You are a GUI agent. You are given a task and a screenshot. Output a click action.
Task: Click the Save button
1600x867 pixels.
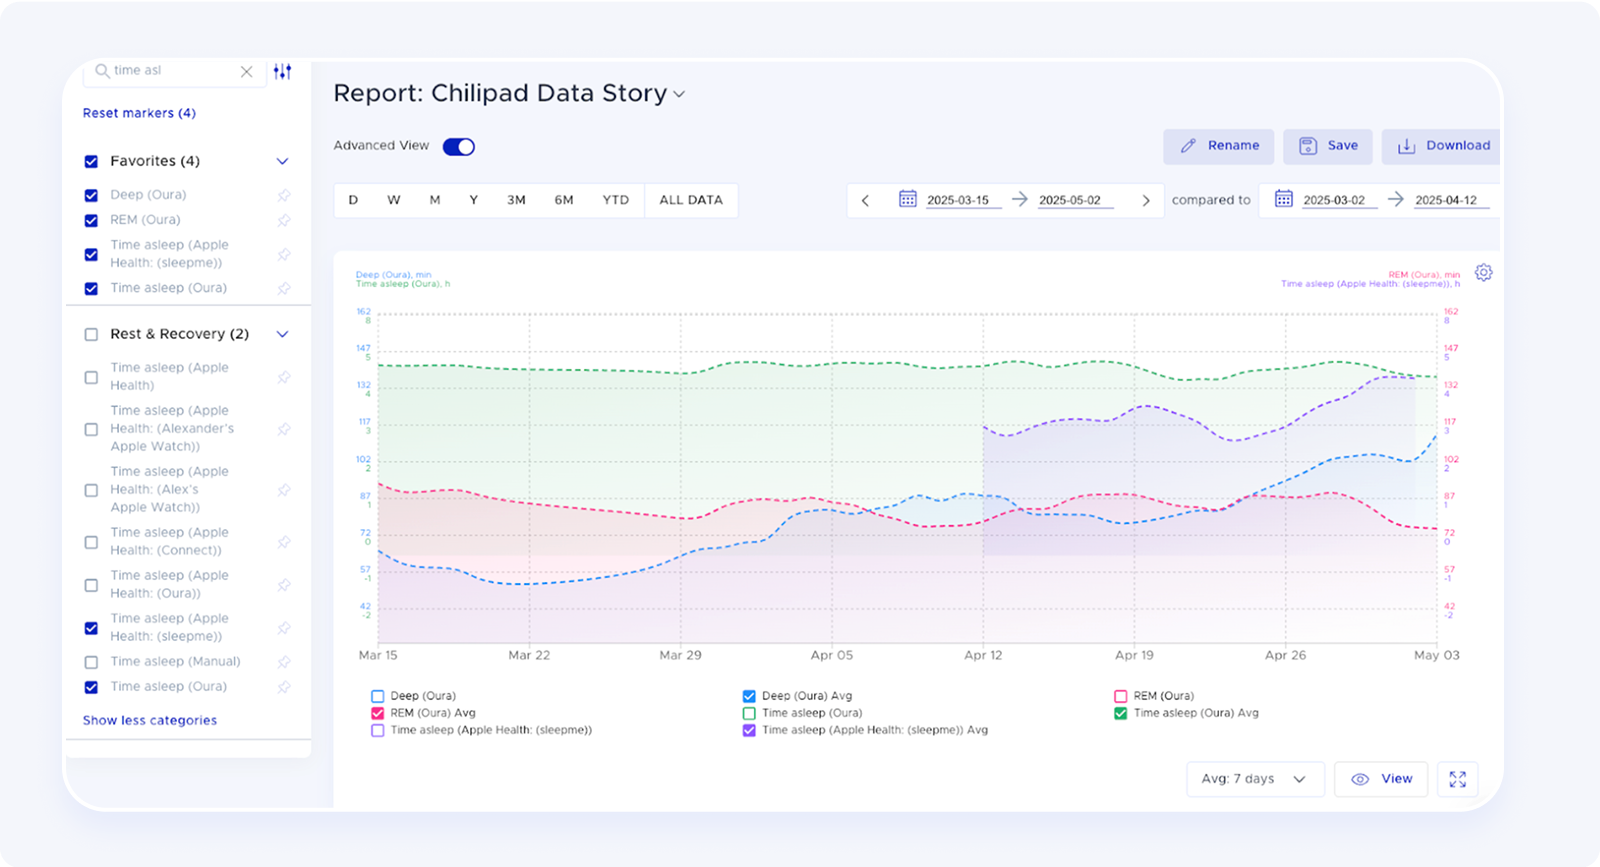coord(1328,146)
